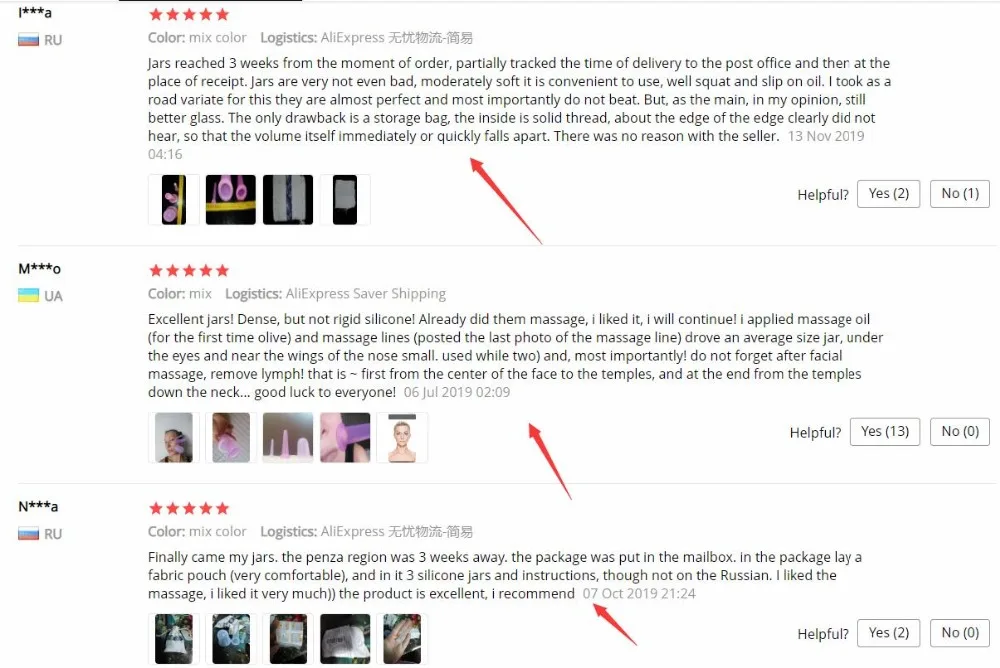Open second photo of pink jar, M***o's review
This screenshot has width=1000, height=668.
[x=230, y=438]
